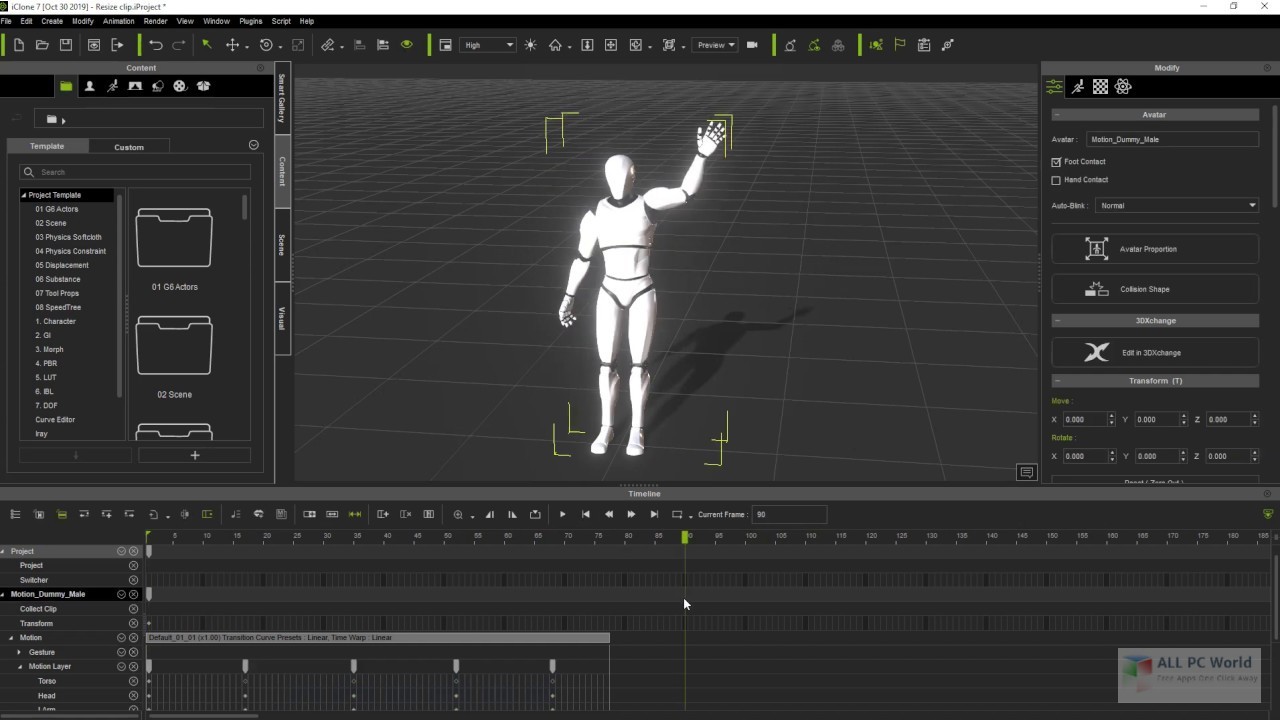
Task: Collapse the Avatar section
Action: pos(1057,115)
